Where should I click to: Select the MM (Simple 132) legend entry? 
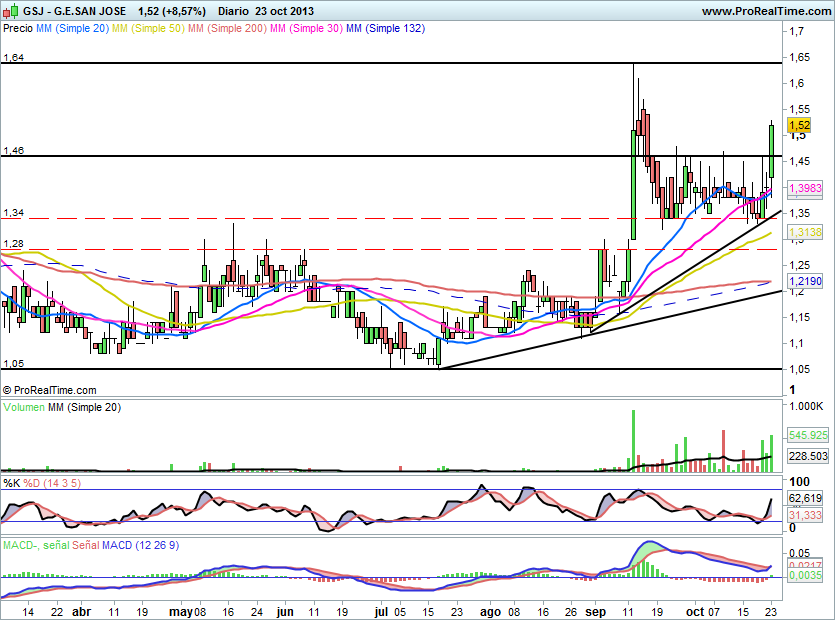pyautogui.click(x=385, y=29)
